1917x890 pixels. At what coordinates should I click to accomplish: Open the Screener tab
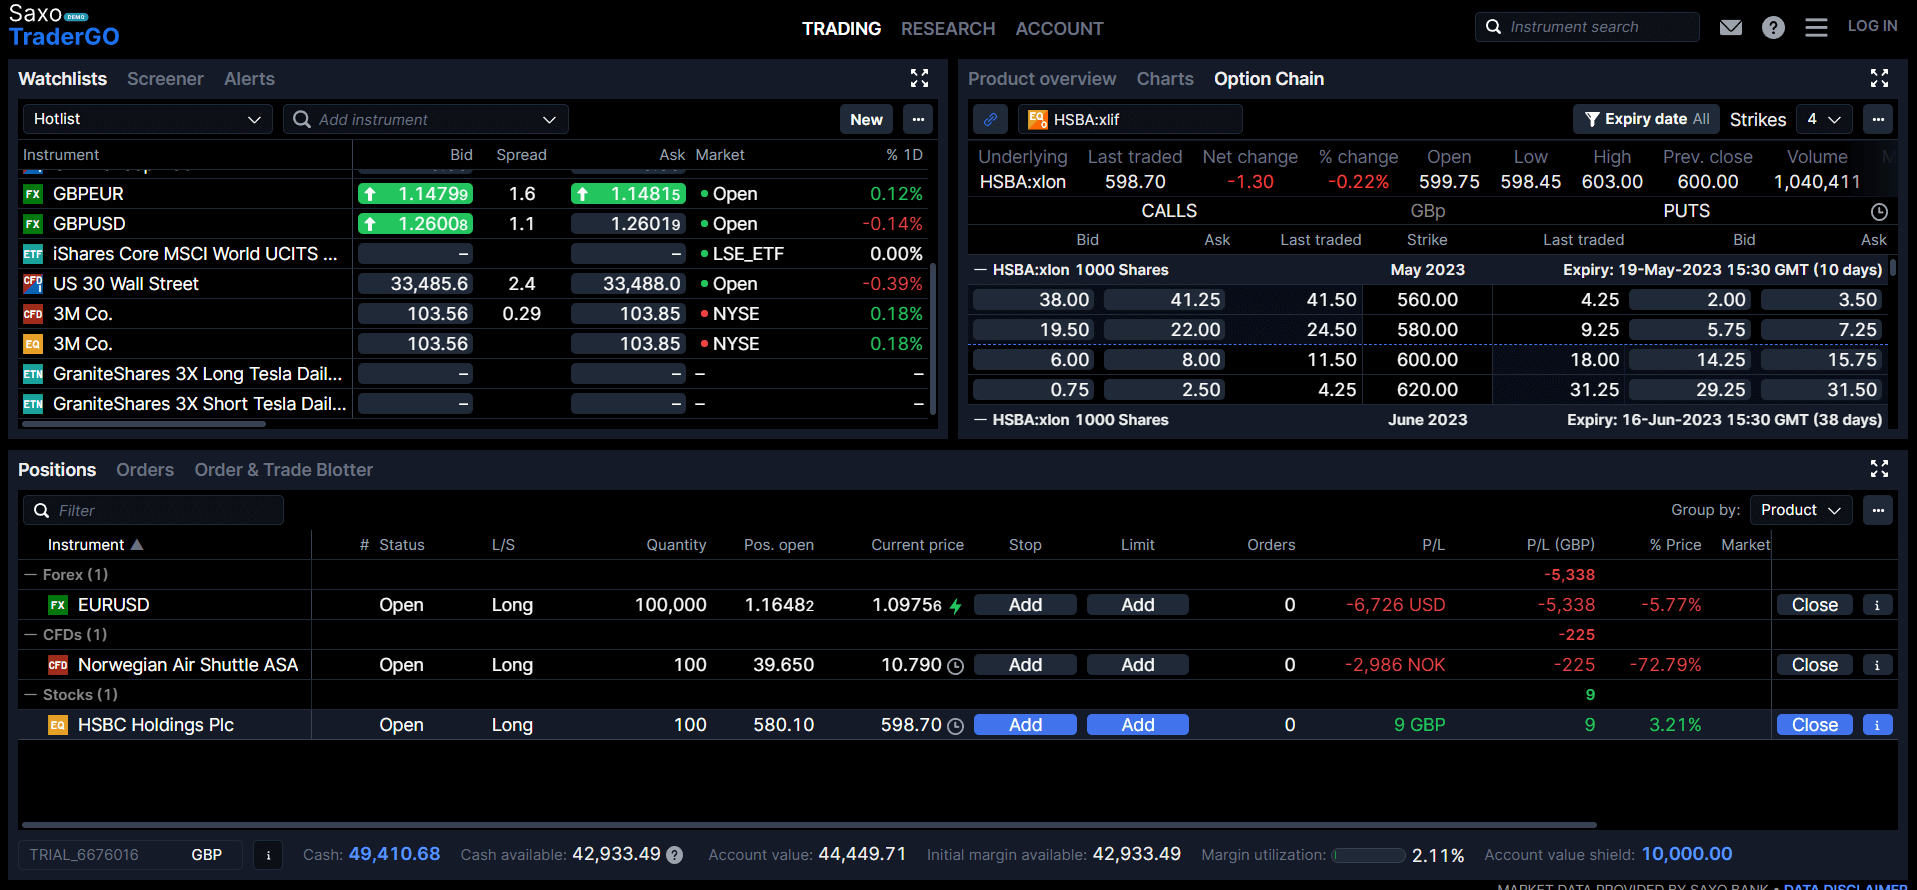click(x=165, y=79)
